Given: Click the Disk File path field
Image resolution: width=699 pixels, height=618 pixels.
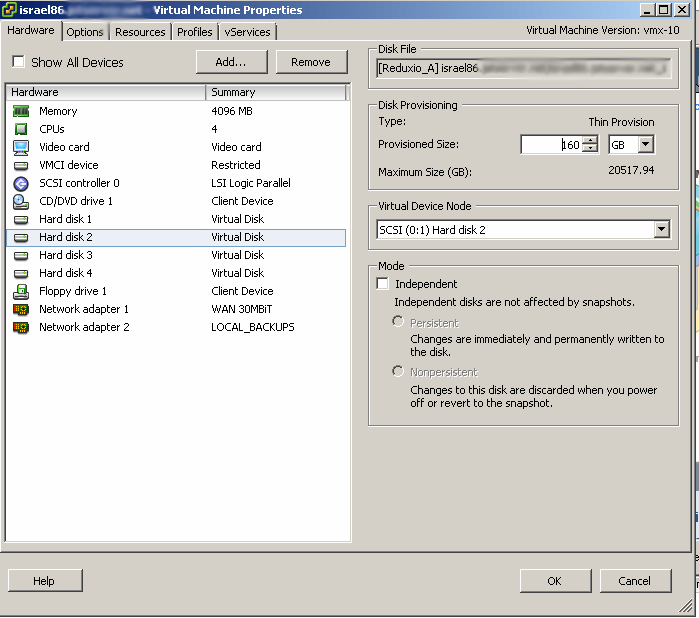Looking at the screenshot, I should [x=523, y=68].
